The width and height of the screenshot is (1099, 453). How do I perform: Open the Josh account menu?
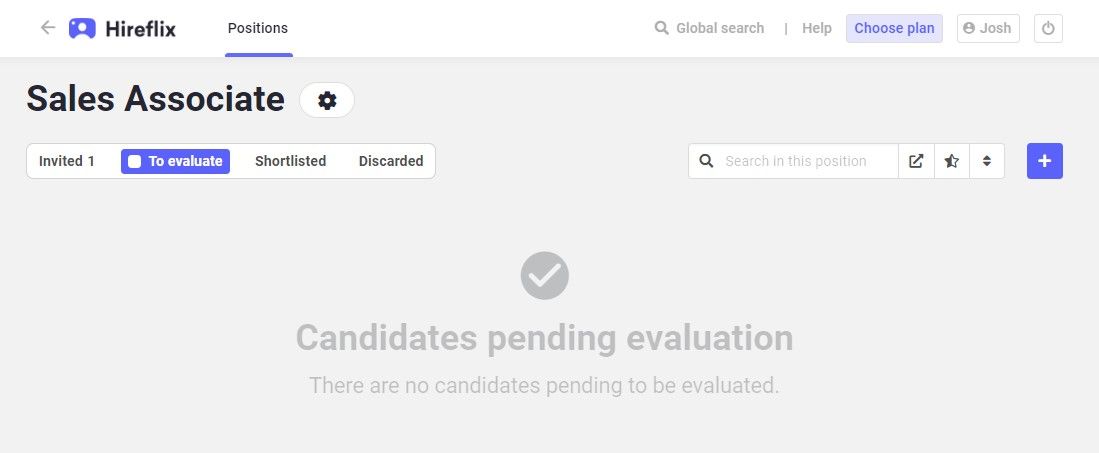(x=988, y=29)
